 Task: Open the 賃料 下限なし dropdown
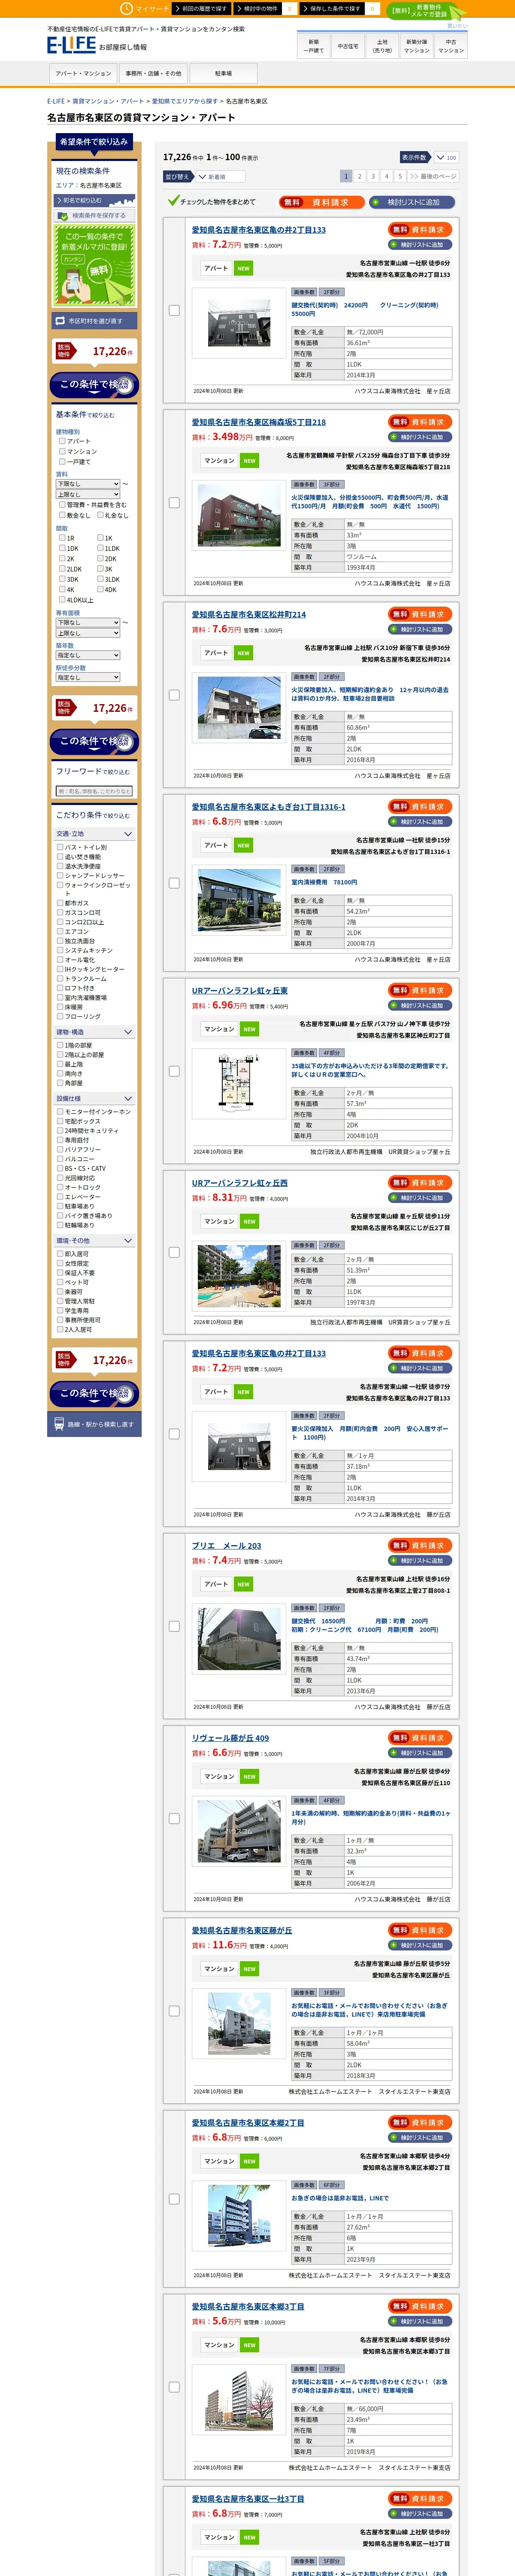[88, 484]
